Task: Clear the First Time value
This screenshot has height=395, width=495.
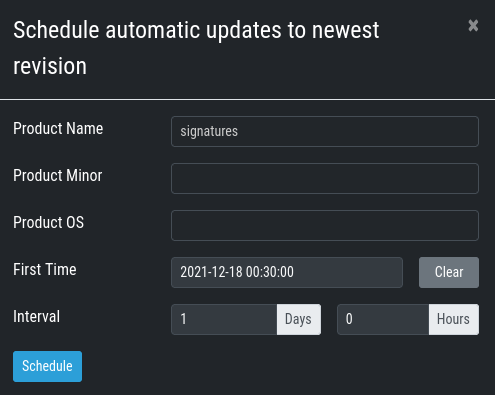Action: pyautogui.click(x=449, y=272)
